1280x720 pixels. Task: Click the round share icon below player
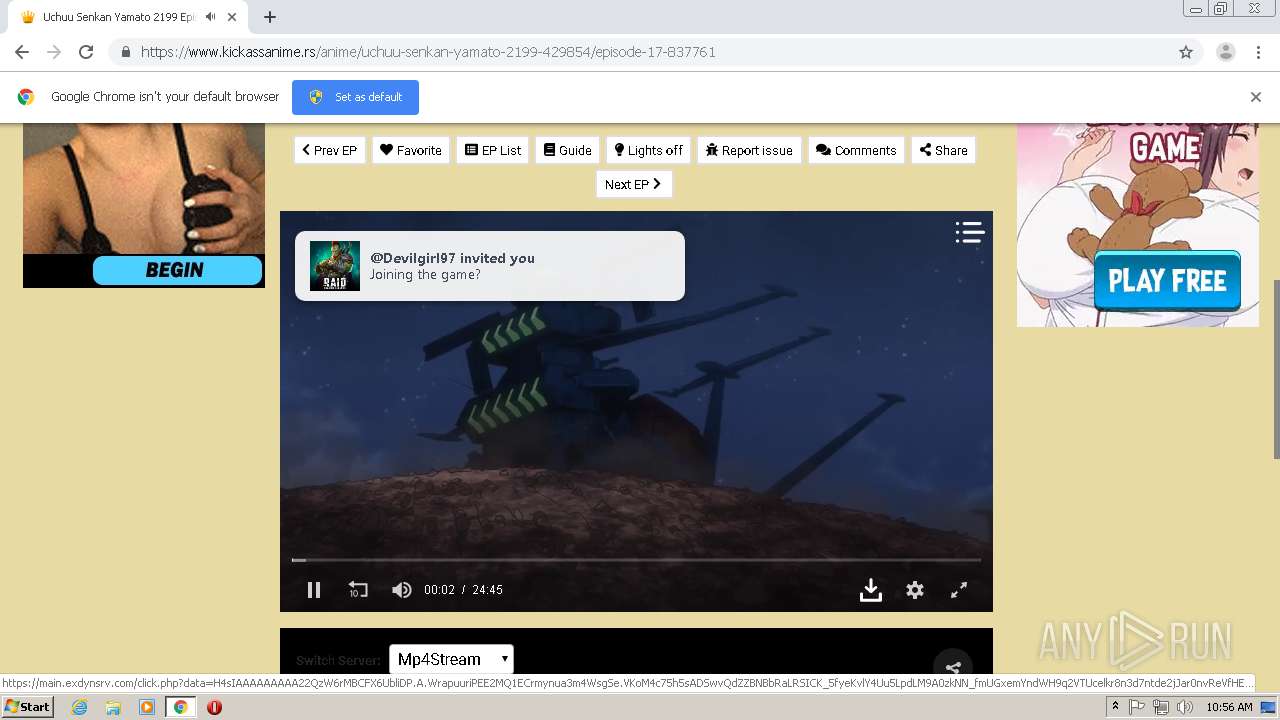(953, 668)
